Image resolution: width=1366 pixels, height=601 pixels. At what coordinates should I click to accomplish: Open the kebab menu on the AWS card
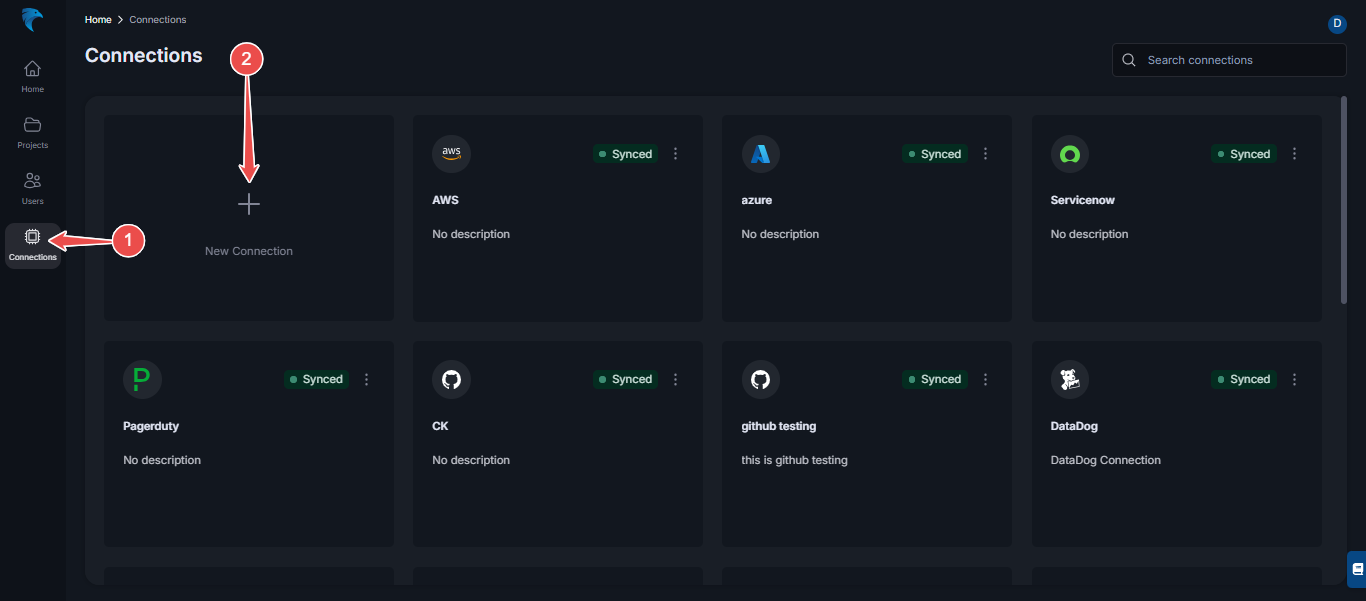pos(675,153)
